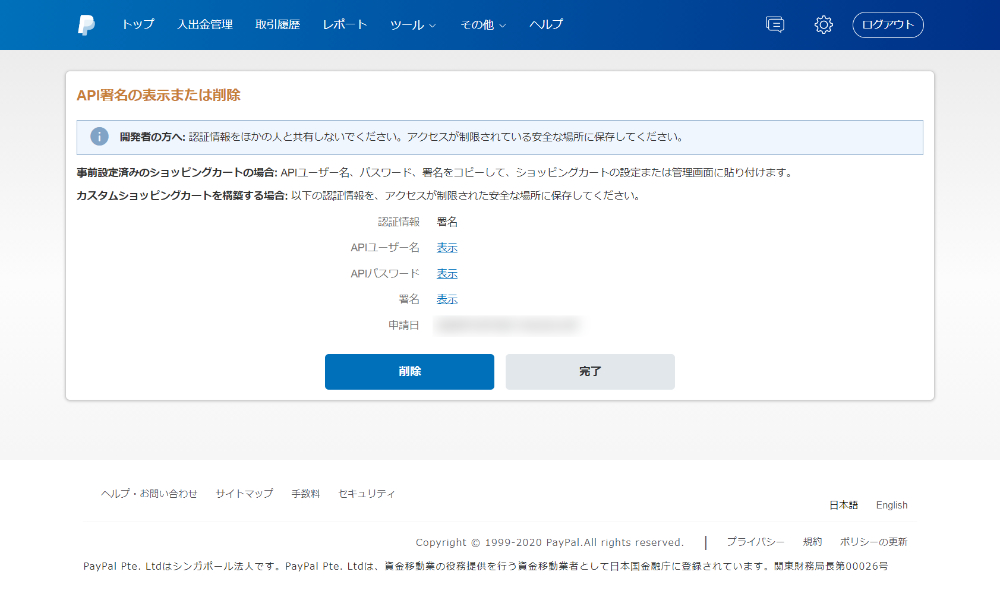The height and width of the screenshot is (597, 1000).
Task: Open ヘルプ in the top navigation
Action: click(546, 25)
